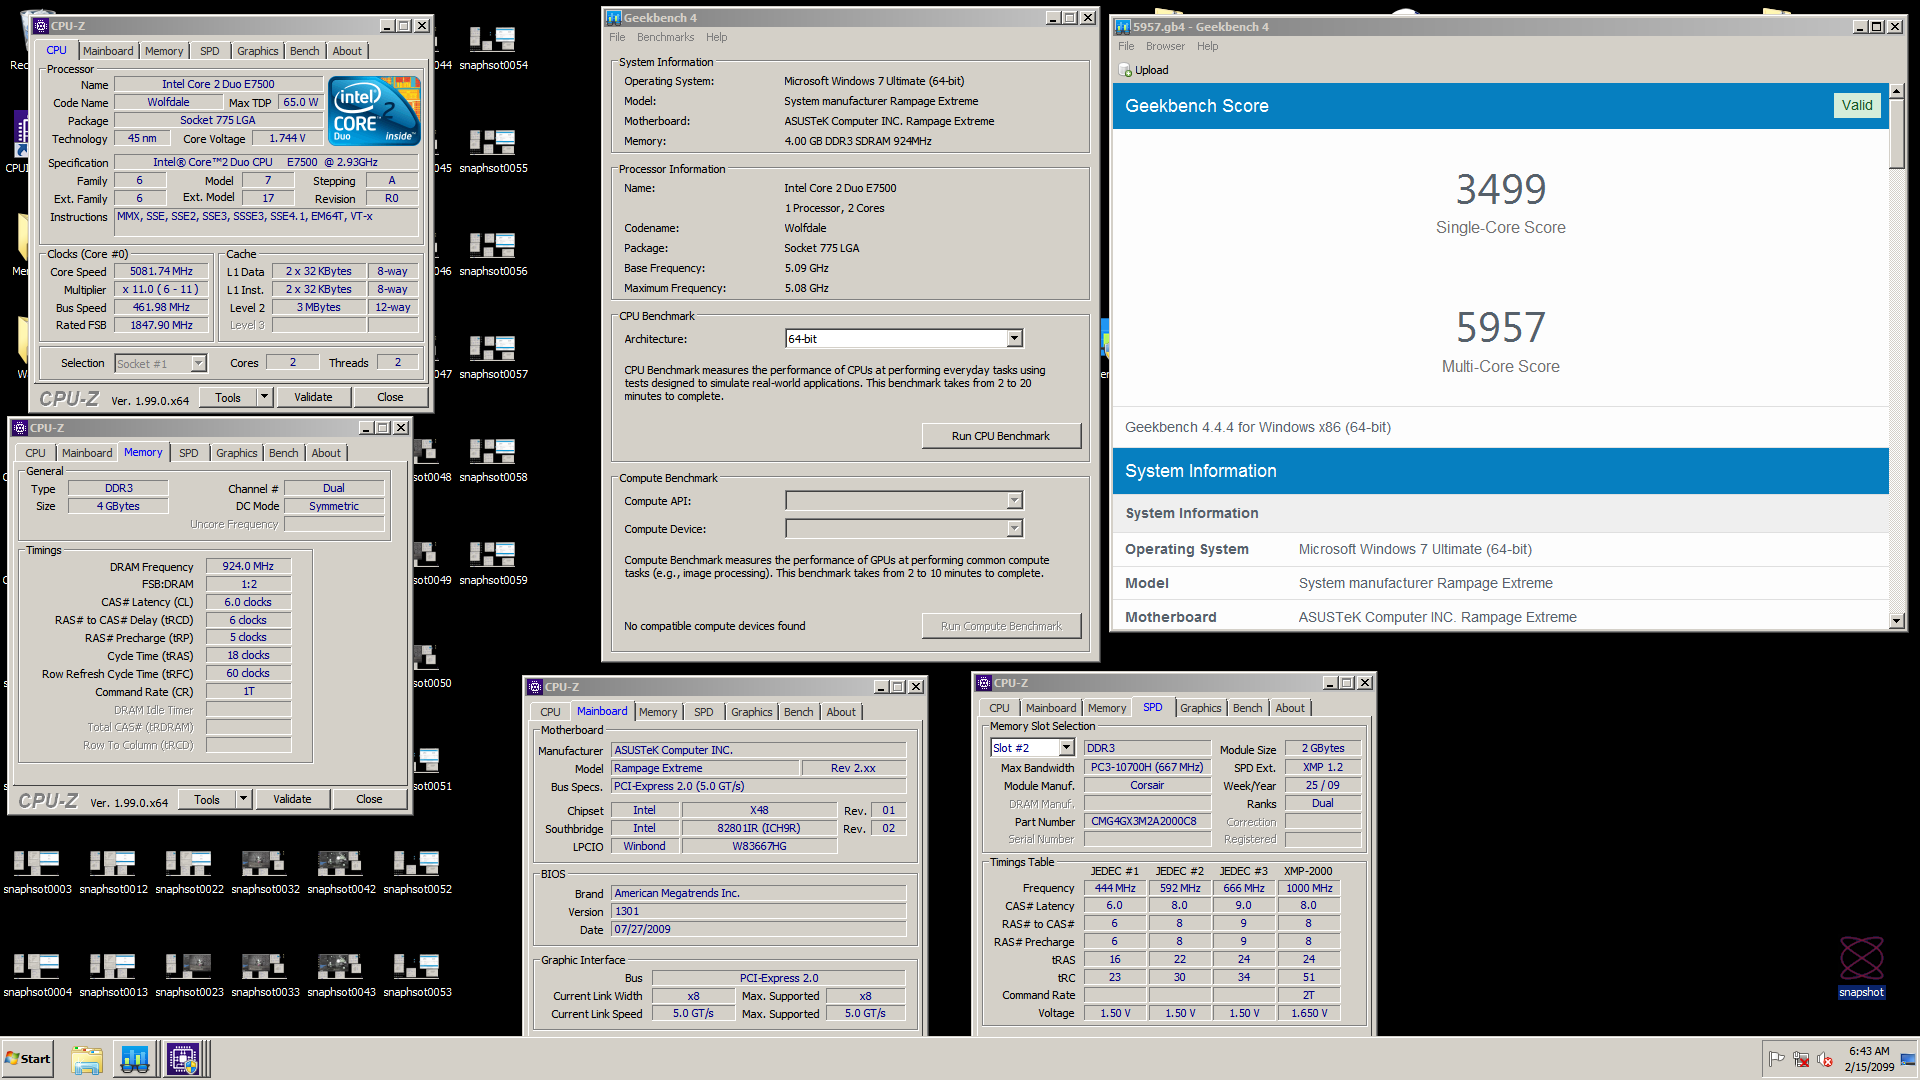Switch to Mainboard tab in top CPU-Z window
Image resolution: width=1920 pixels, height=1080 pixels.
[108, 51]
